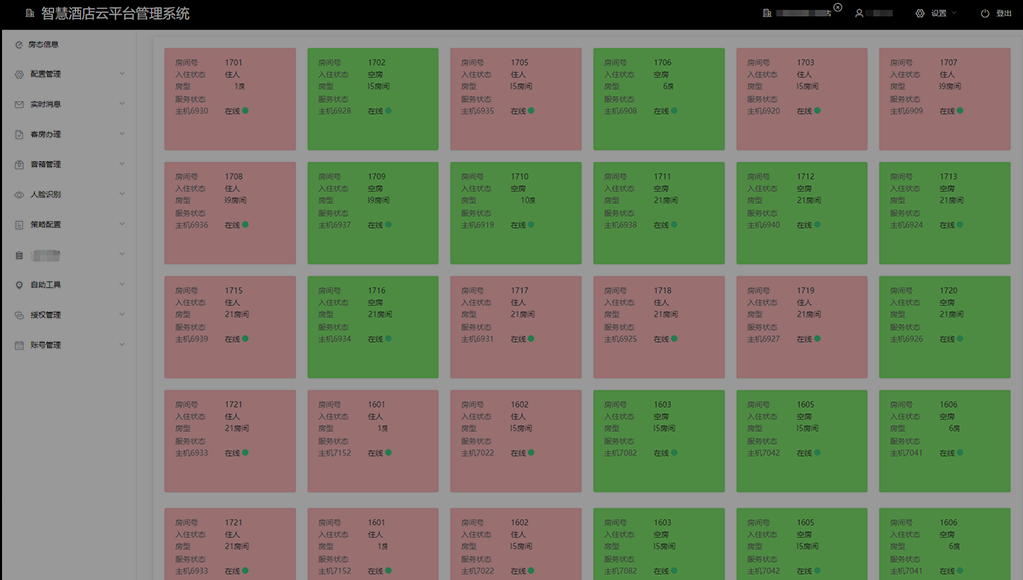This screenshot has width=1023, height=580.
Task: Select the room 1715 card
Action: (230, 327)
